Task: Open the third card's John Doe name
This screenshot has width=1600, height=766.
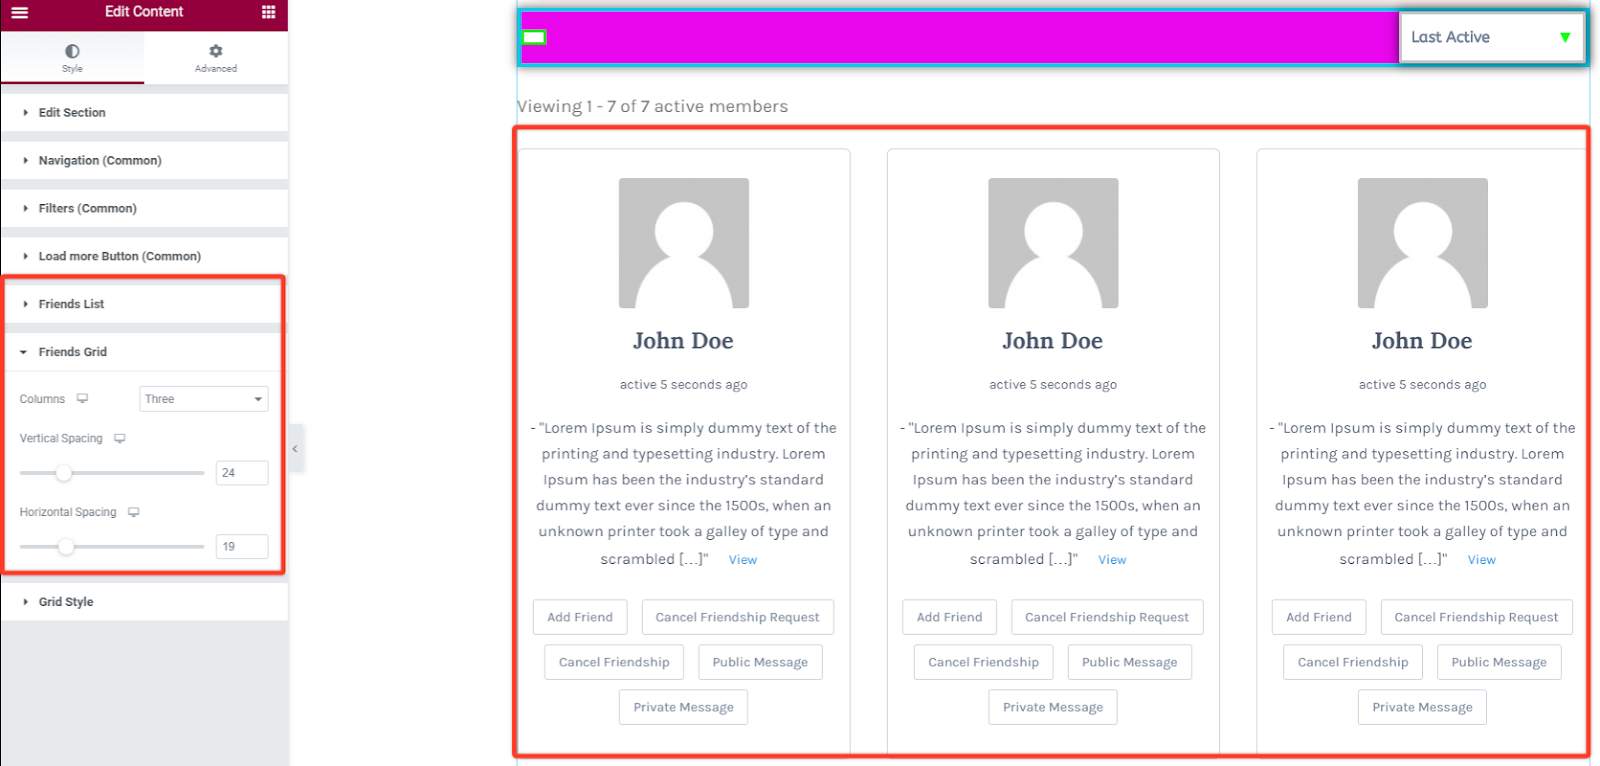Action: [x=1421, y=341]
